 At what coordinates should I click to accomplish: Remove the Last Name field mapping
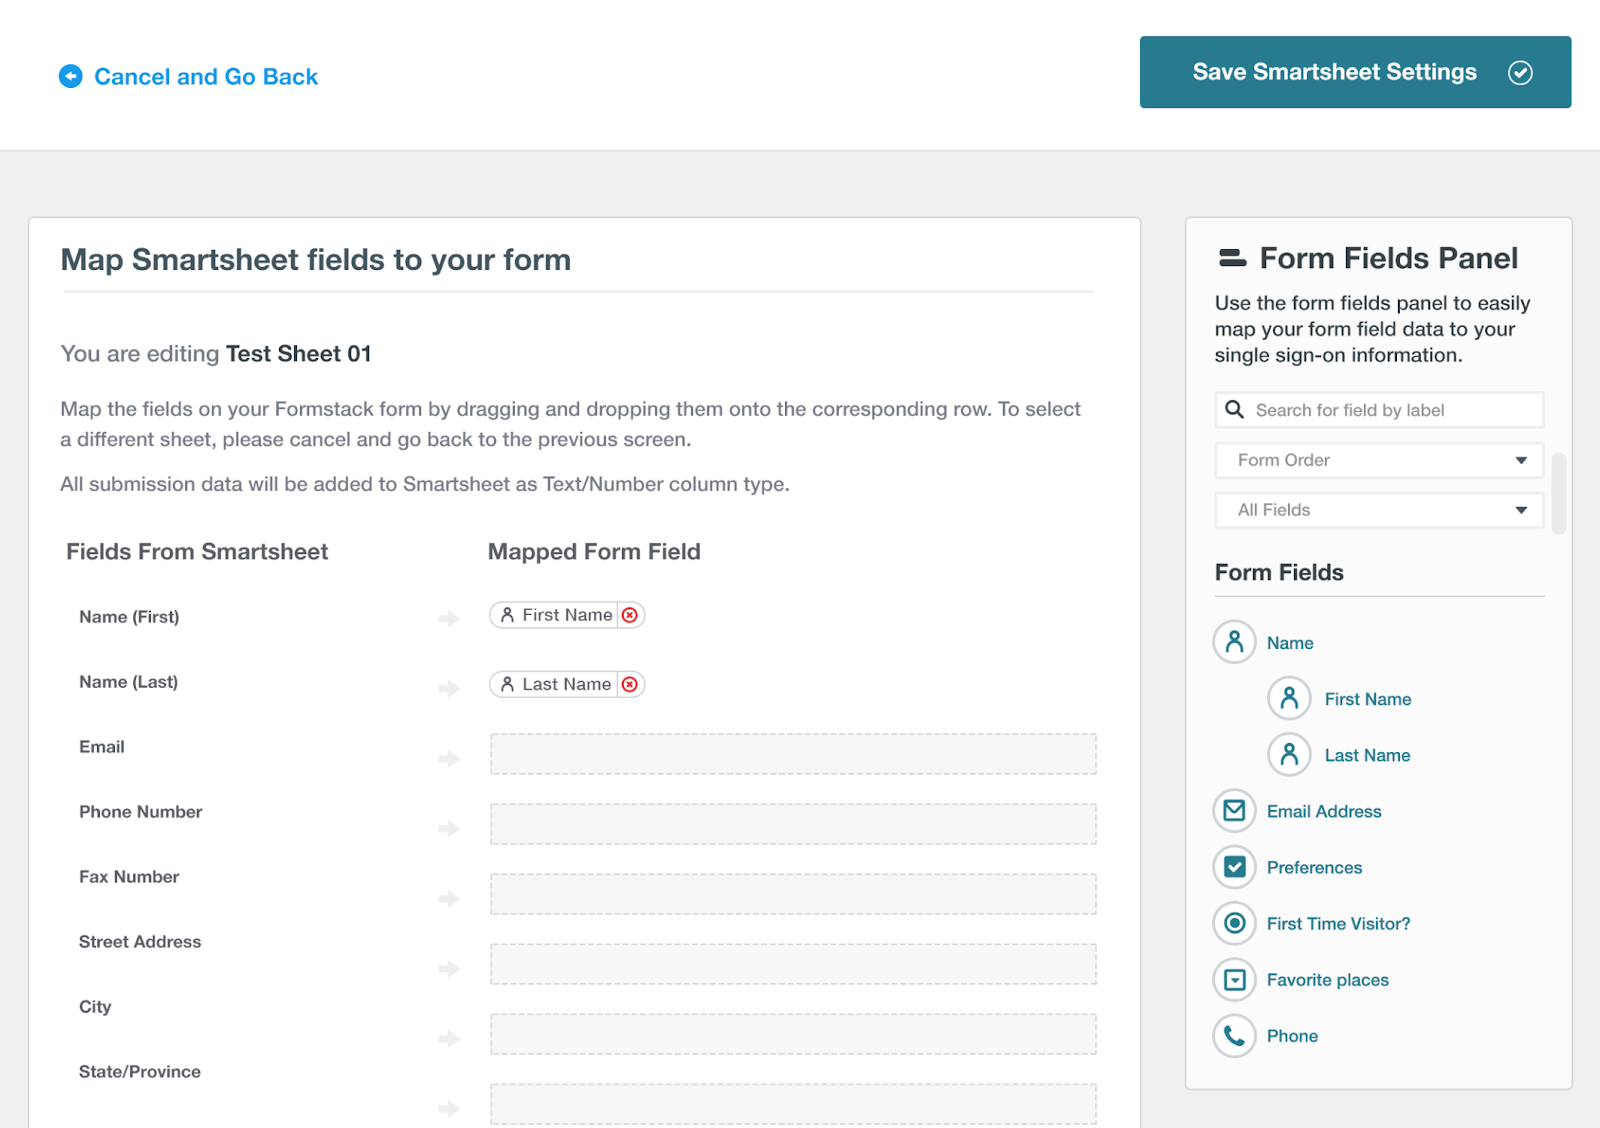tap(629, 684)
